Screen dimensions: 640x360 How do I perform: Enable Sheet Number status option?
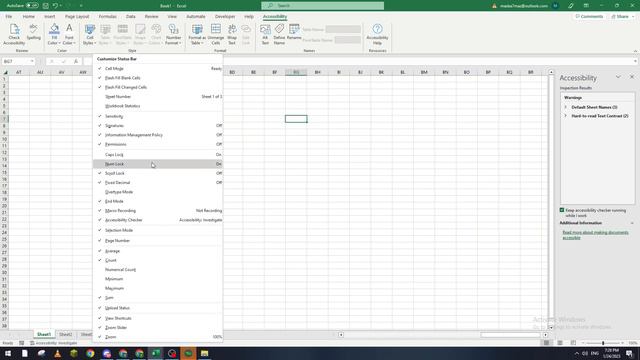click(x=158, y=97)
